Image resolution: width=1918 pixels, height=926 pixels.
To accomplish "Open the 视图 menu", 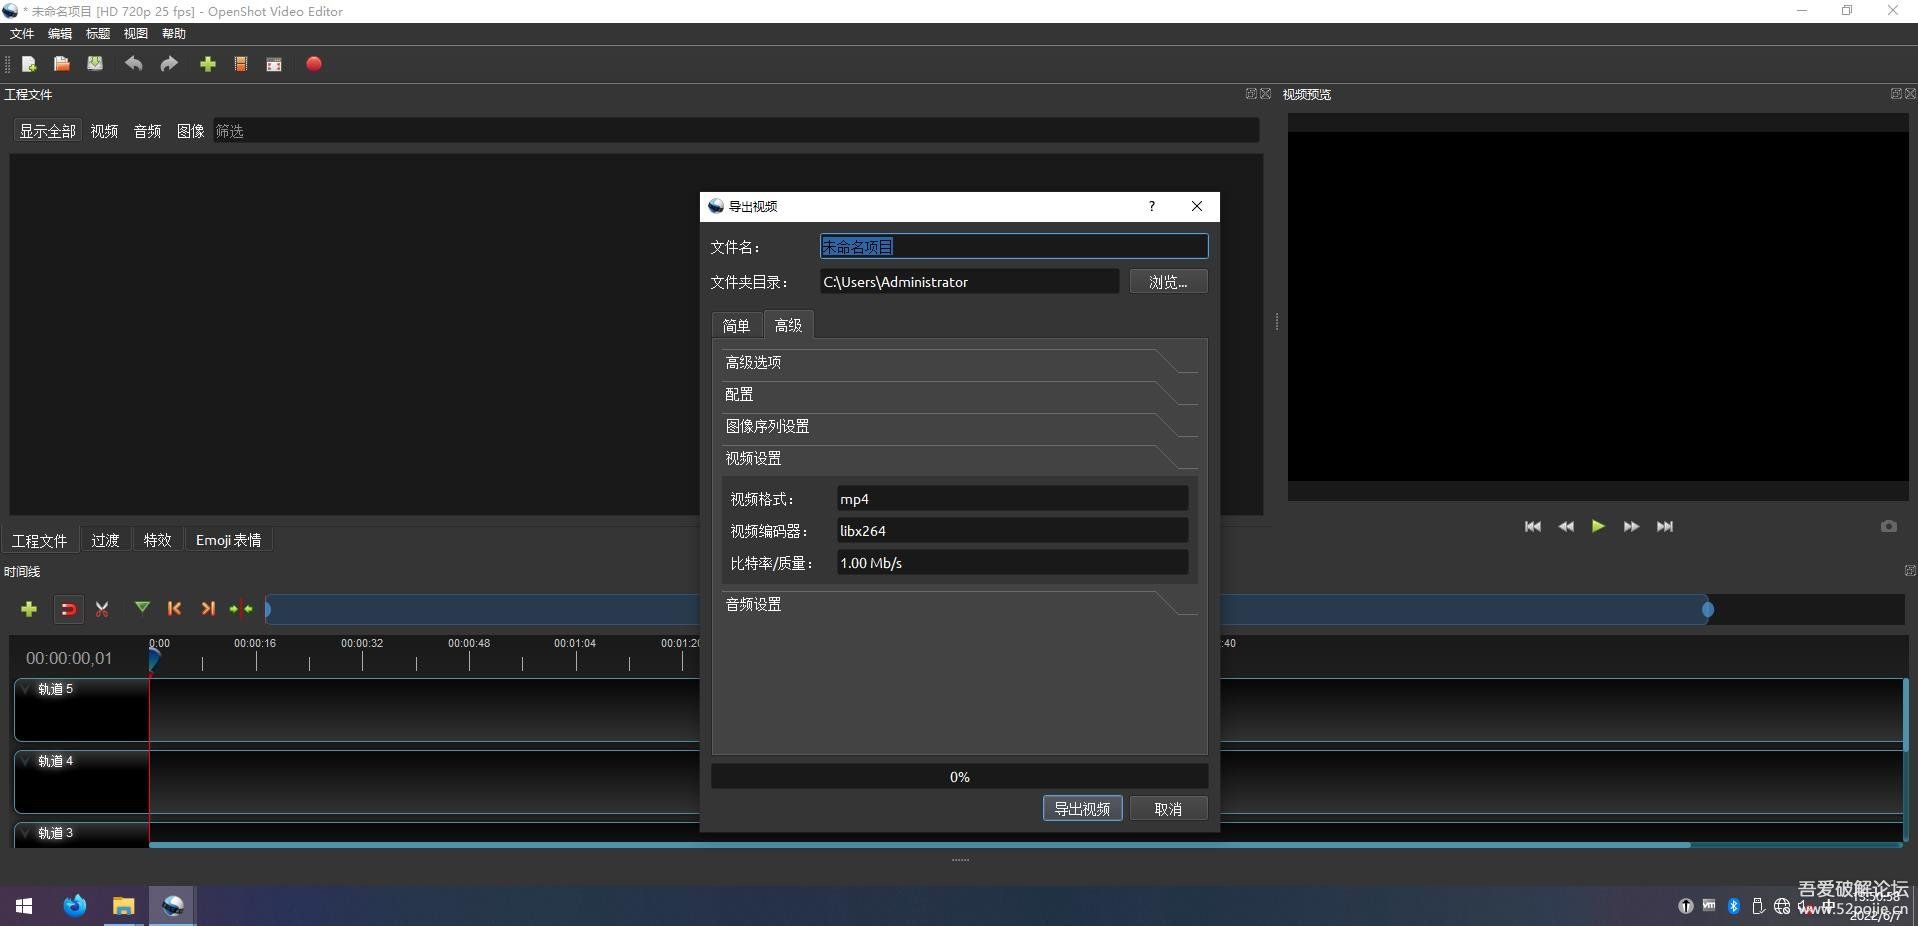I will (136, 34).
